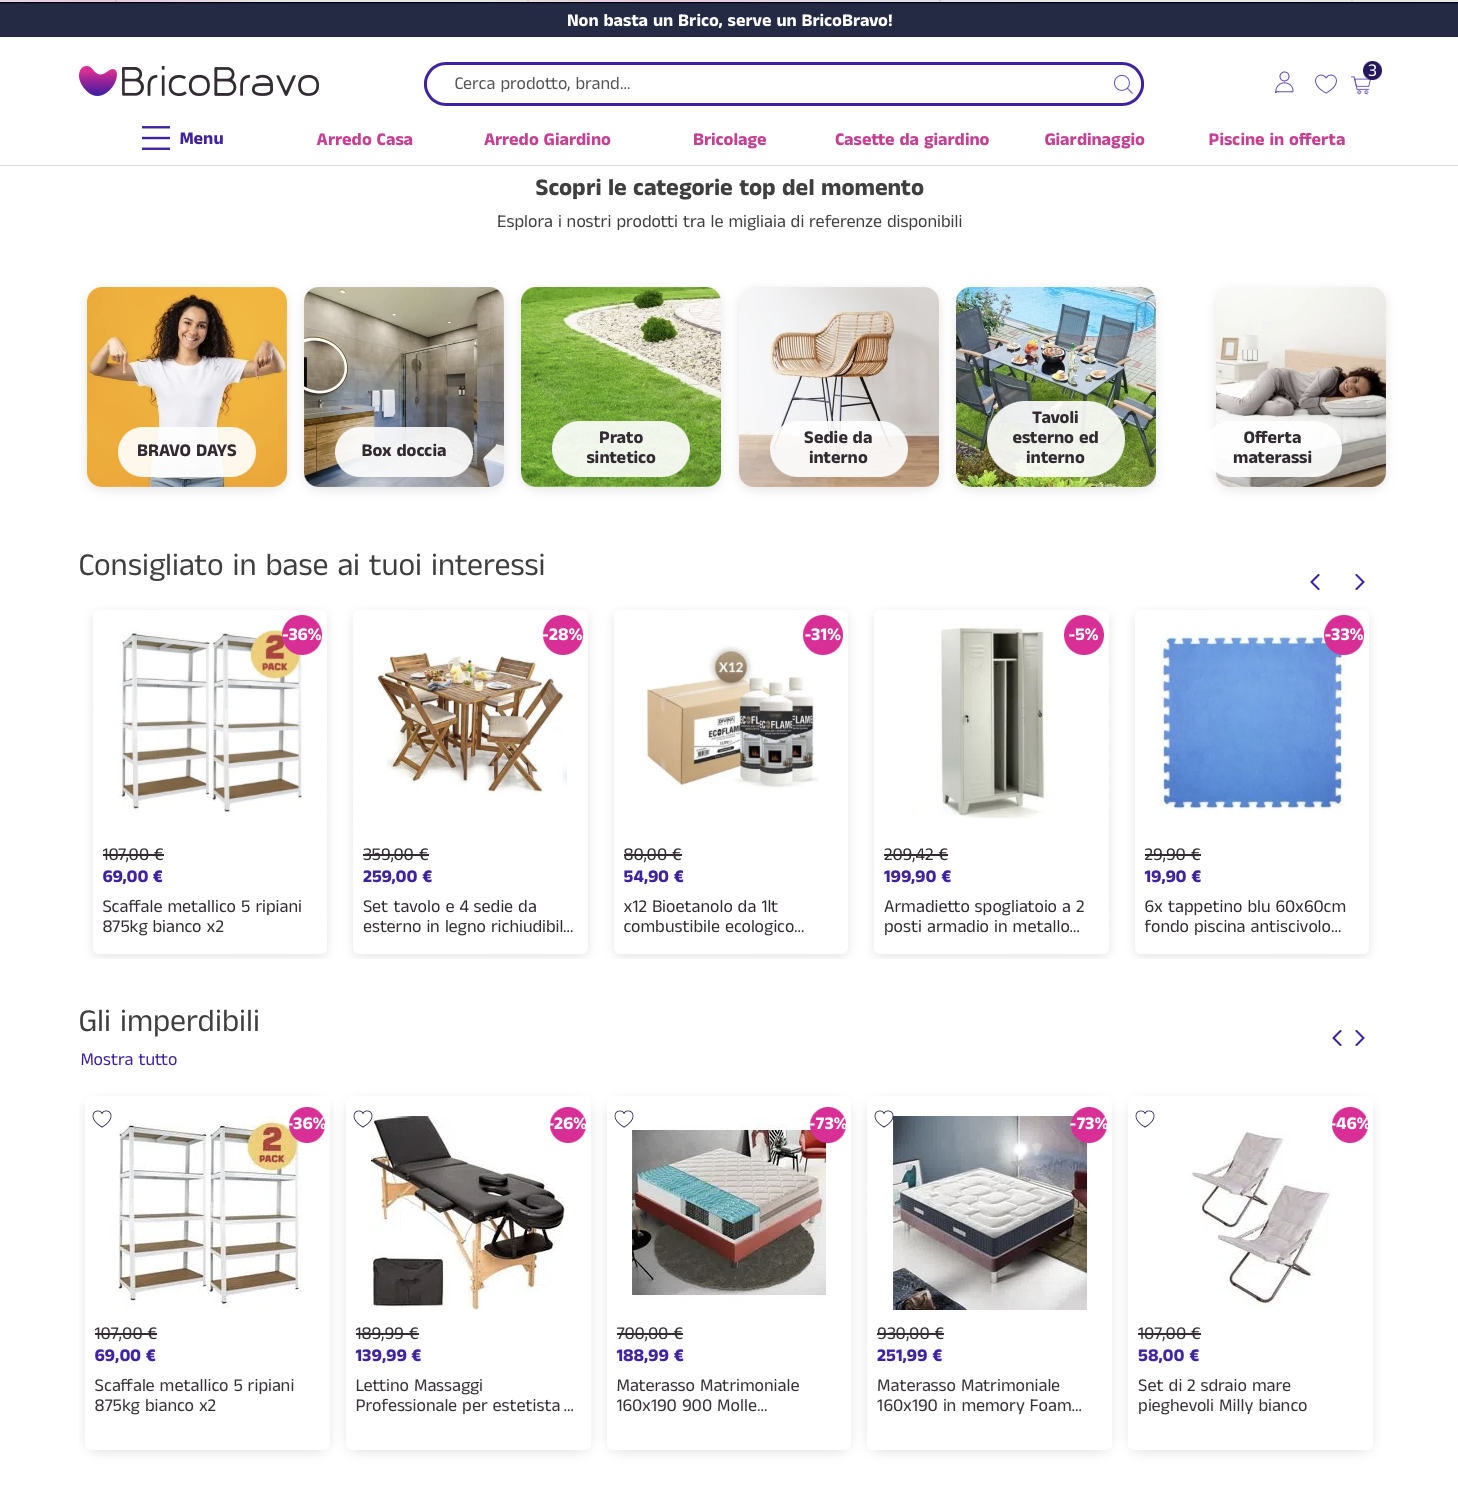Viewport: 1458px width, 1496px height.
Task: Open the hamburger Menu
Action: (182, 139)
